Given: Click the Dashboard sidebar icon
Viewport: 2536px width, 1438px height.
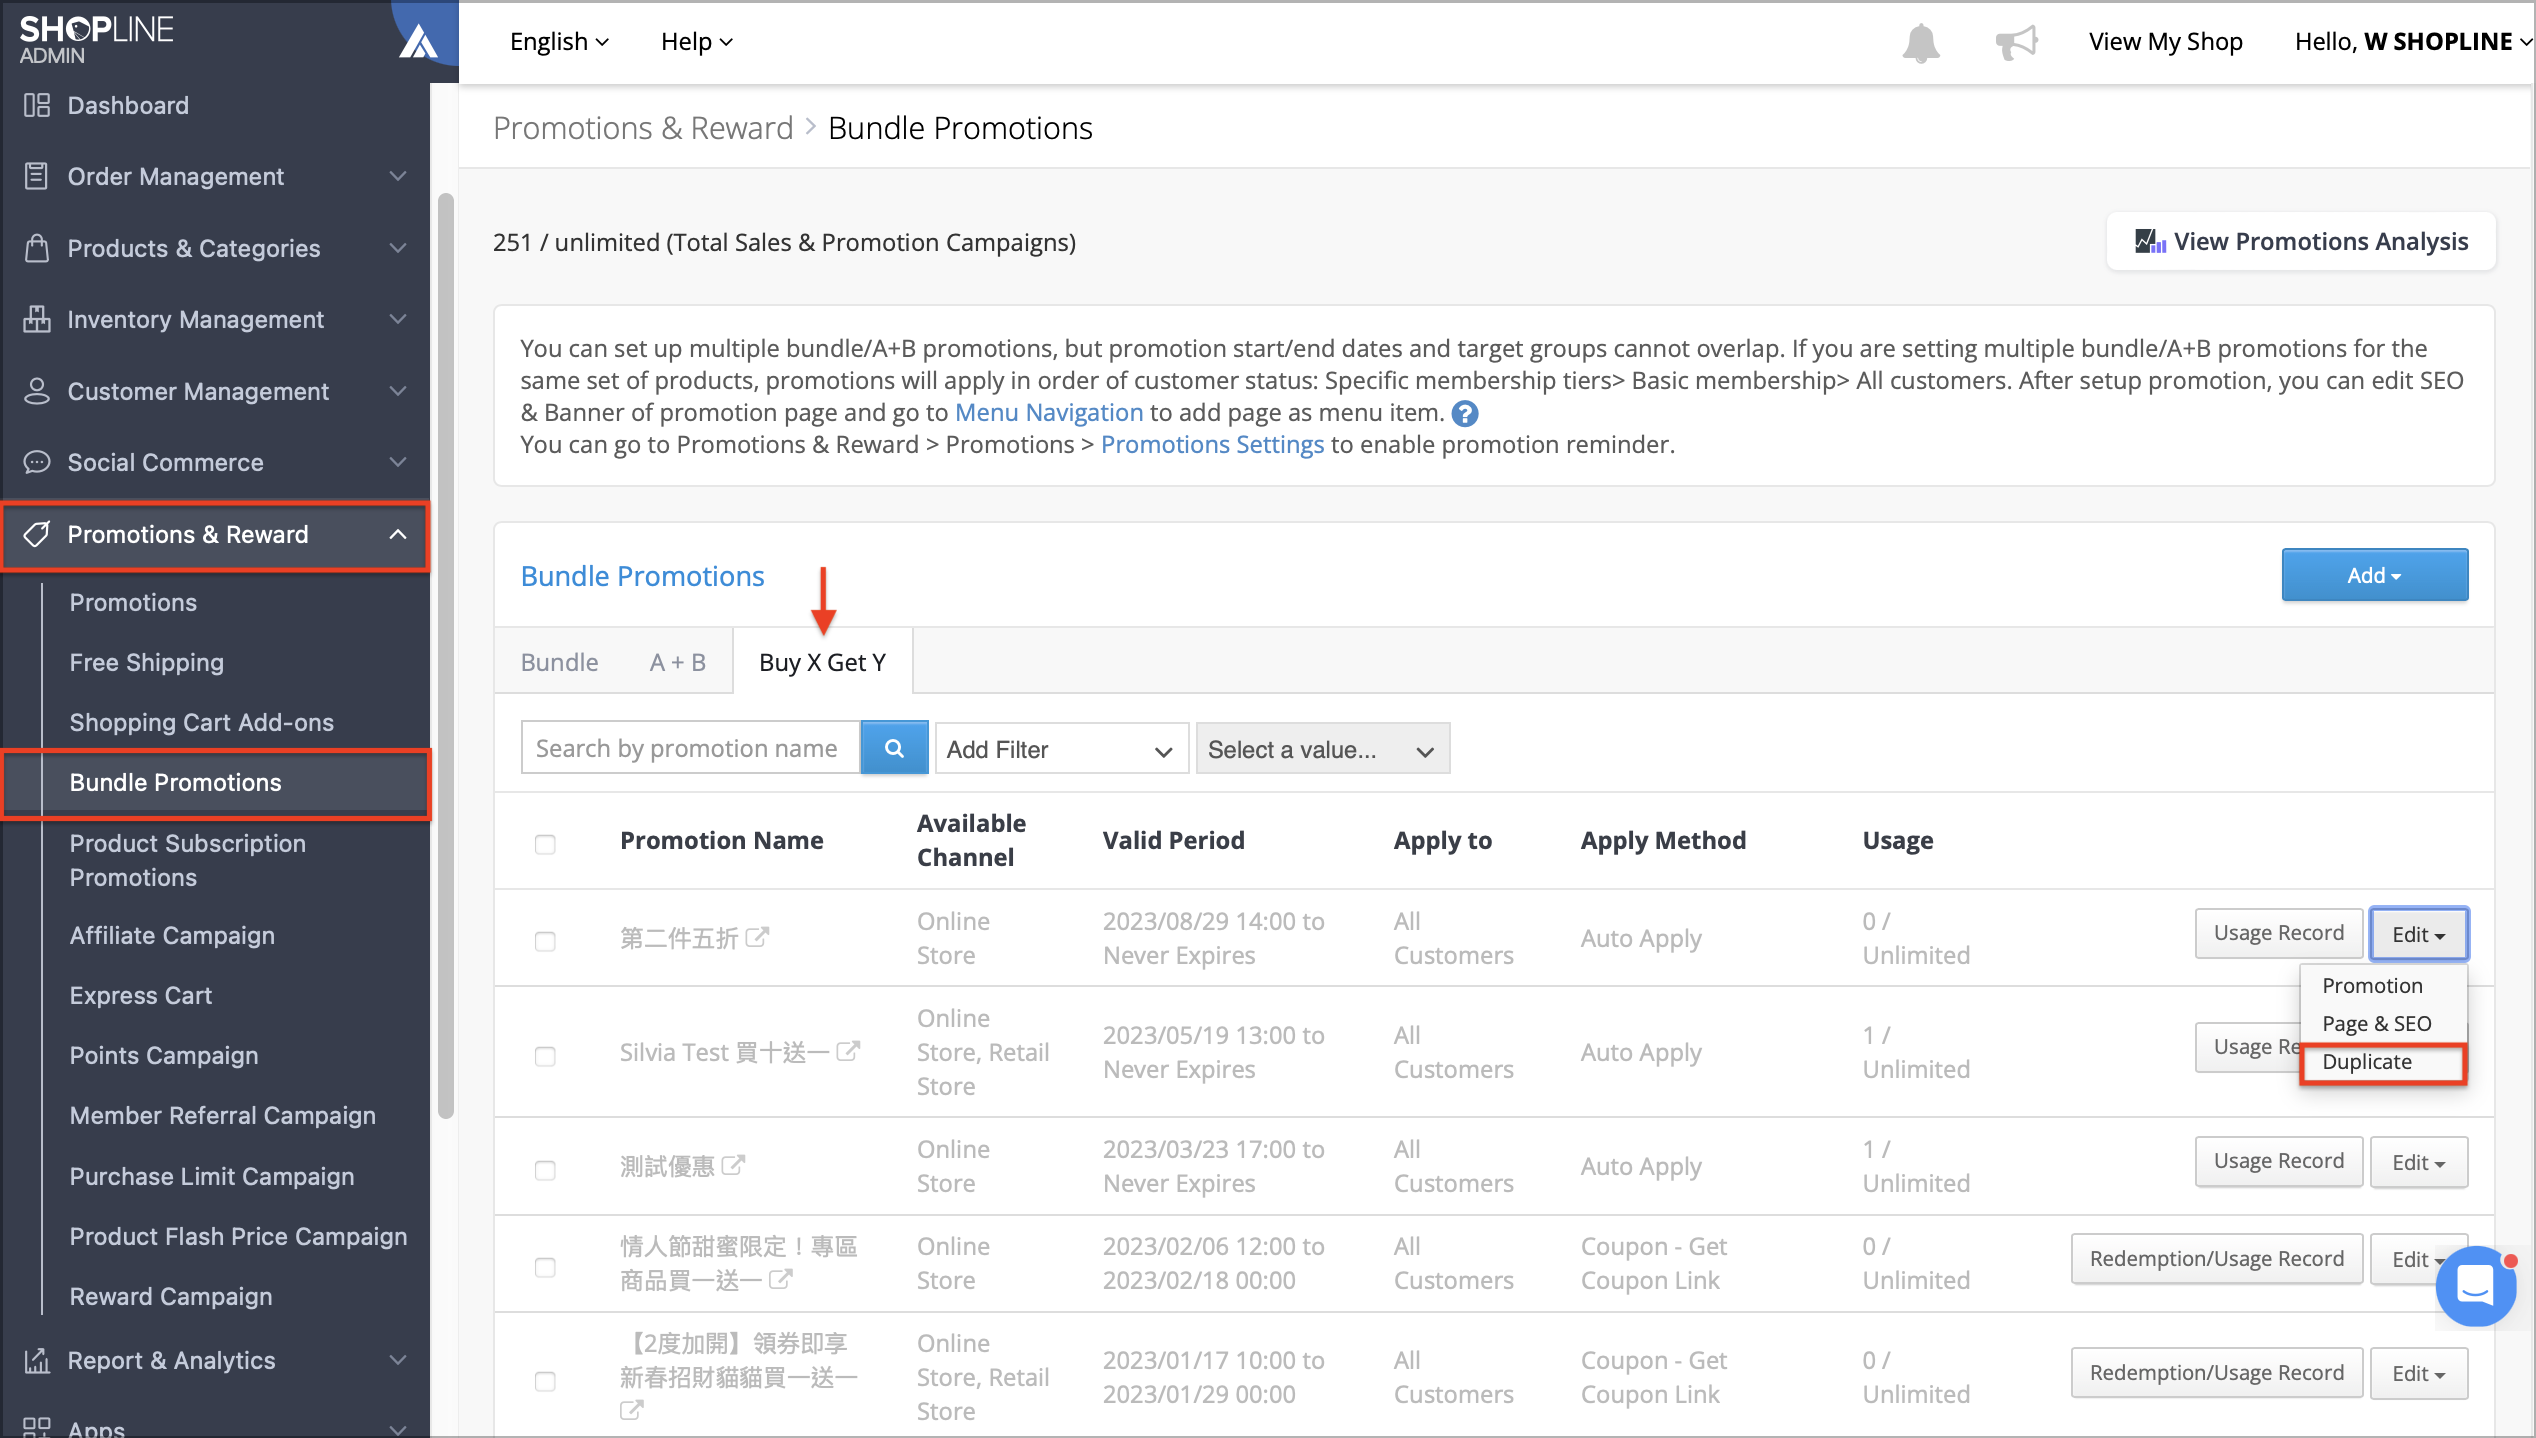Looking at the screenshot, I should pyautogui.click(x=37, y=105).
